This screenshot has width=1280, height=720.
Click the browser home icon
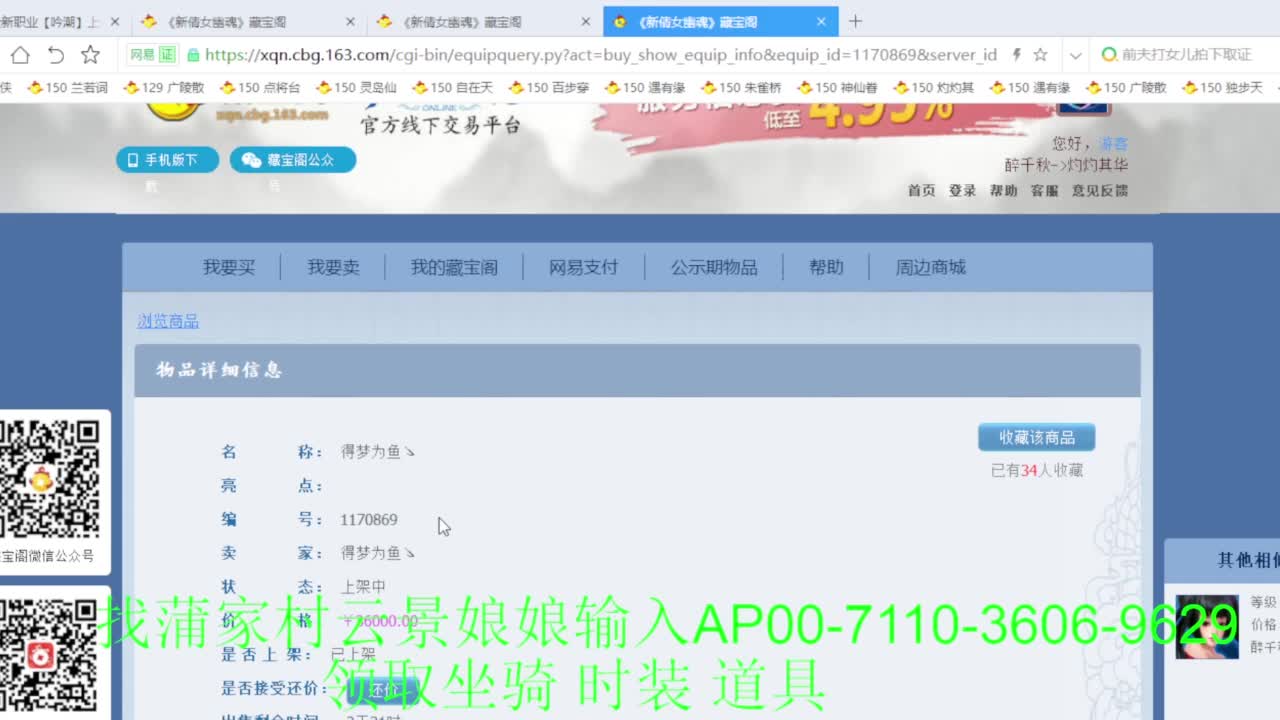click(20, 55)
